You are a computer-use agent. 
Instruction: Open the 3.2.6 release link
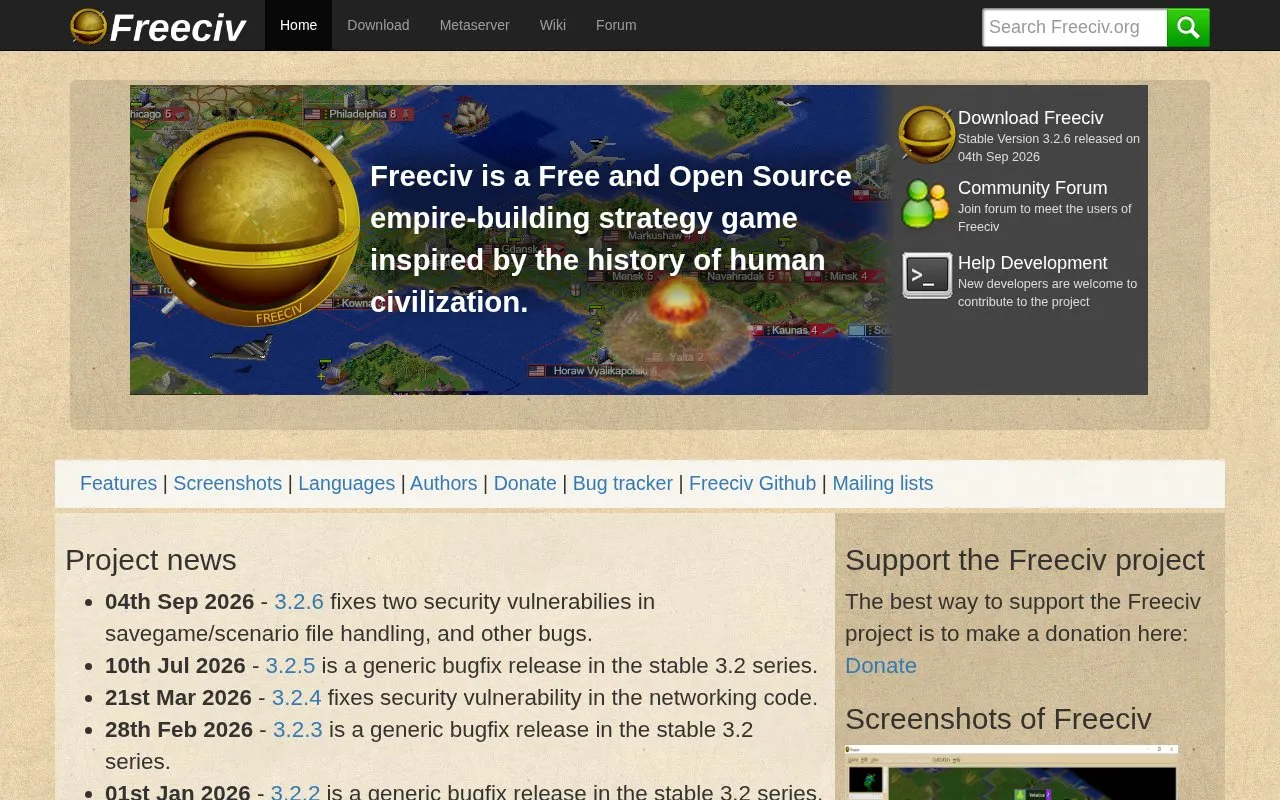[299, 602]
